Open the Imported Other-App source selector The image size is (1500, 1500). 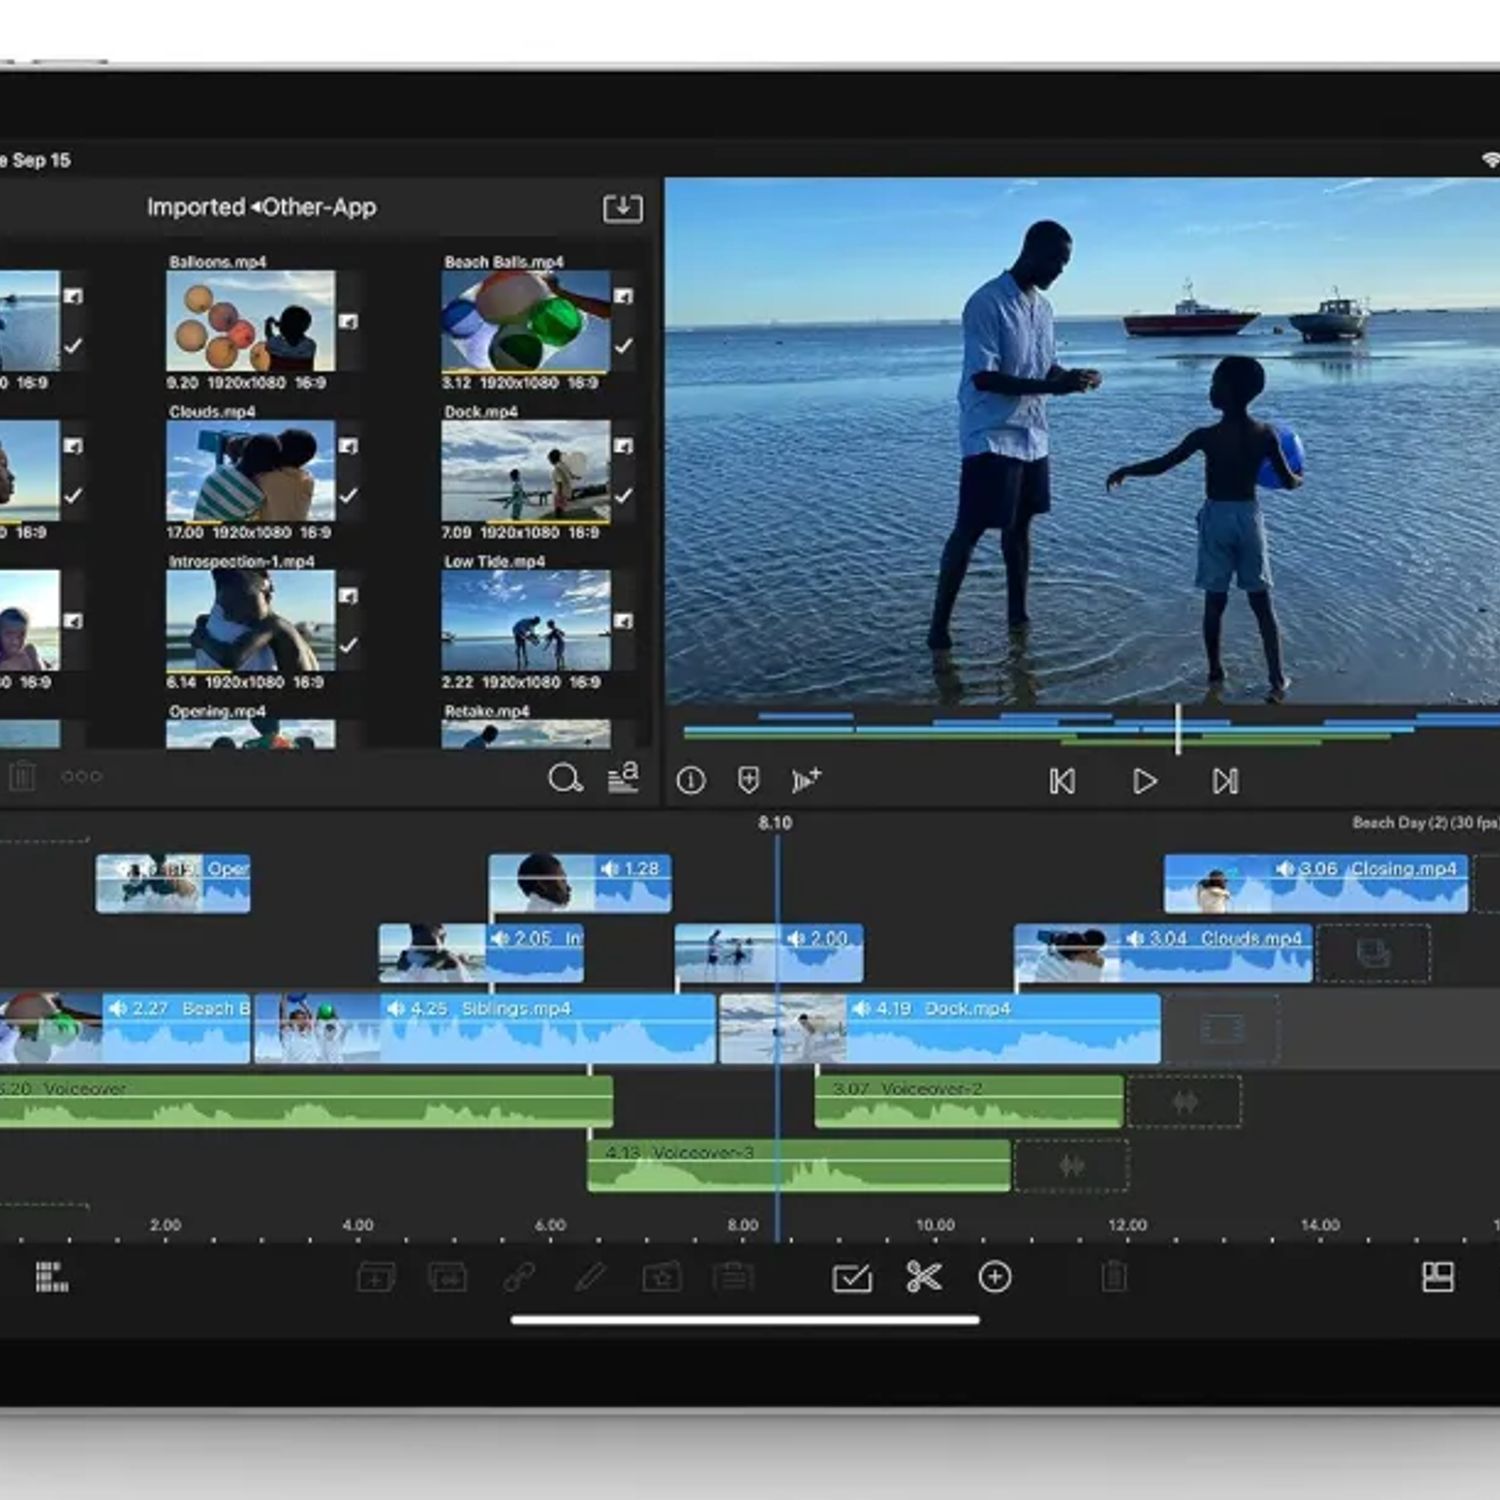pos(262,207)
